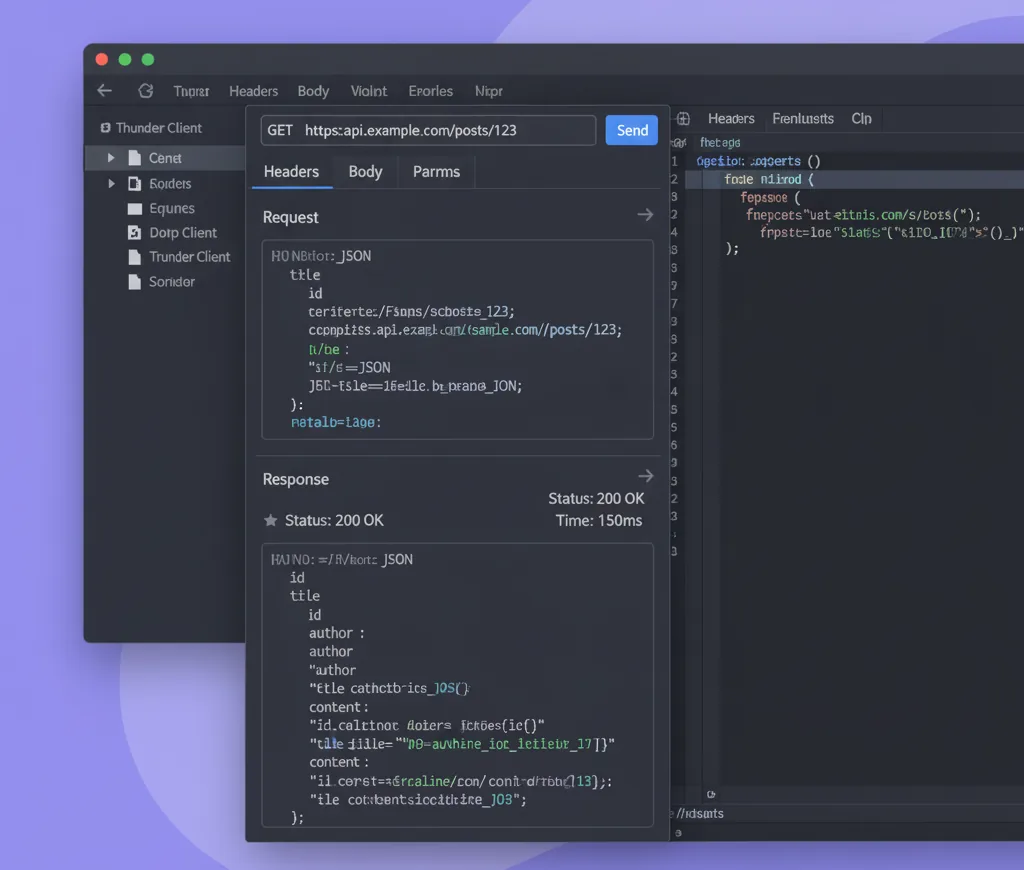Open the Headers tab in right panel
Screen dimensions: 1024x870
click(x=731, y=119)
